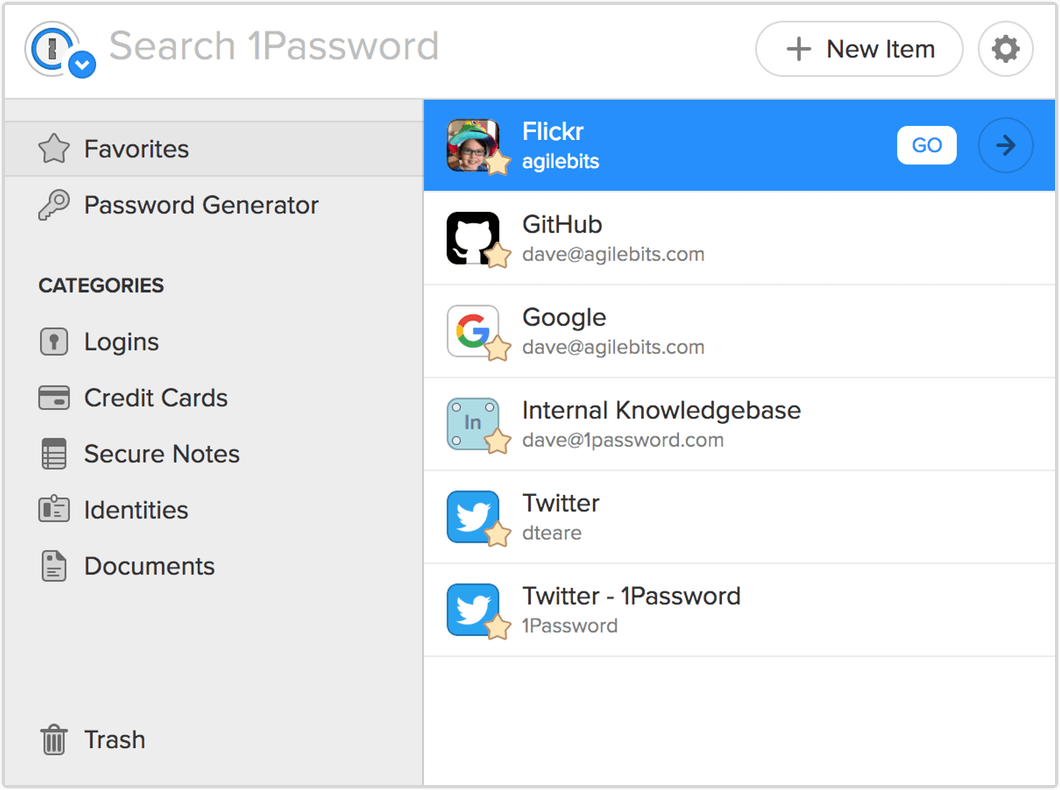This screenshot has height=790, width=1060.
Task: Open the Trash bin icon
Action: click(x=53, y=739)
